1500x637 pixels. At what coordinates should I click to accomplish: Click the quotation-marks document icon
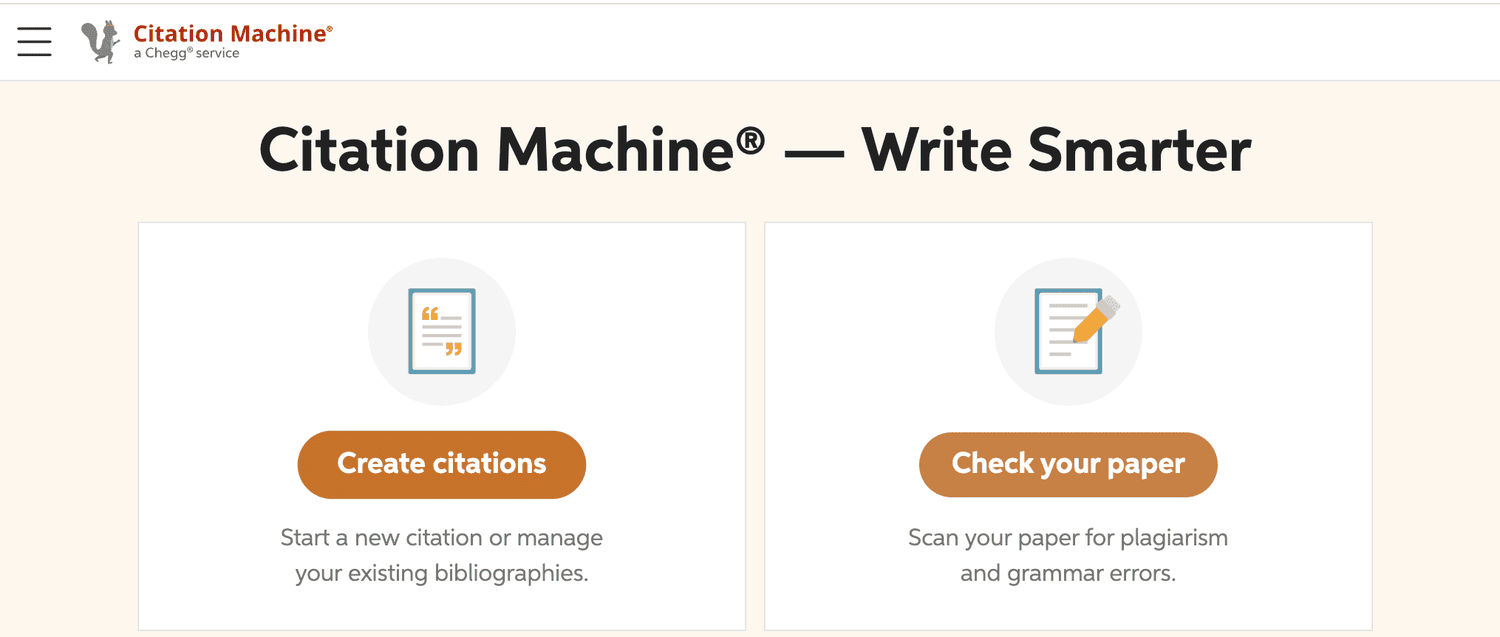pyautogui.click(x=442, y=331)
